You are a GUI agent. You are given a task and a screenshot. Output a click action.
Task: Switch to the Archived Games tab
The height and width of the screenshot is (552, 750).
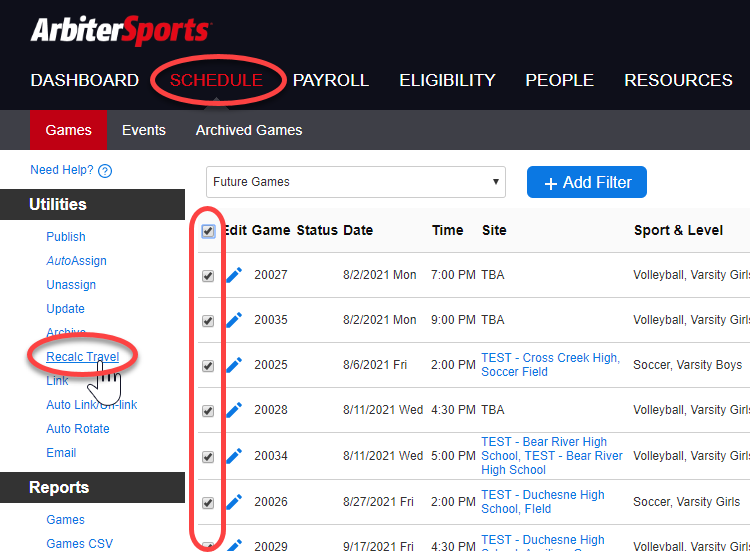tap(249, 130)
